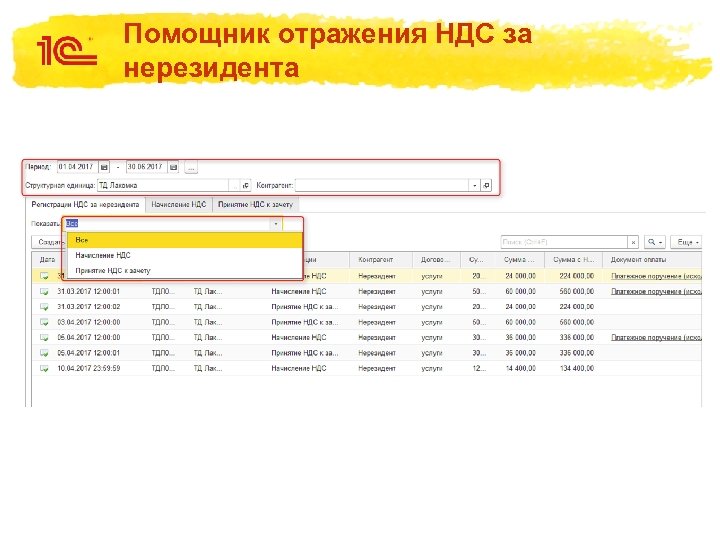
Task: Click document icon of row 31.03.2017 12:00:01
Action: tap(44, 292)
